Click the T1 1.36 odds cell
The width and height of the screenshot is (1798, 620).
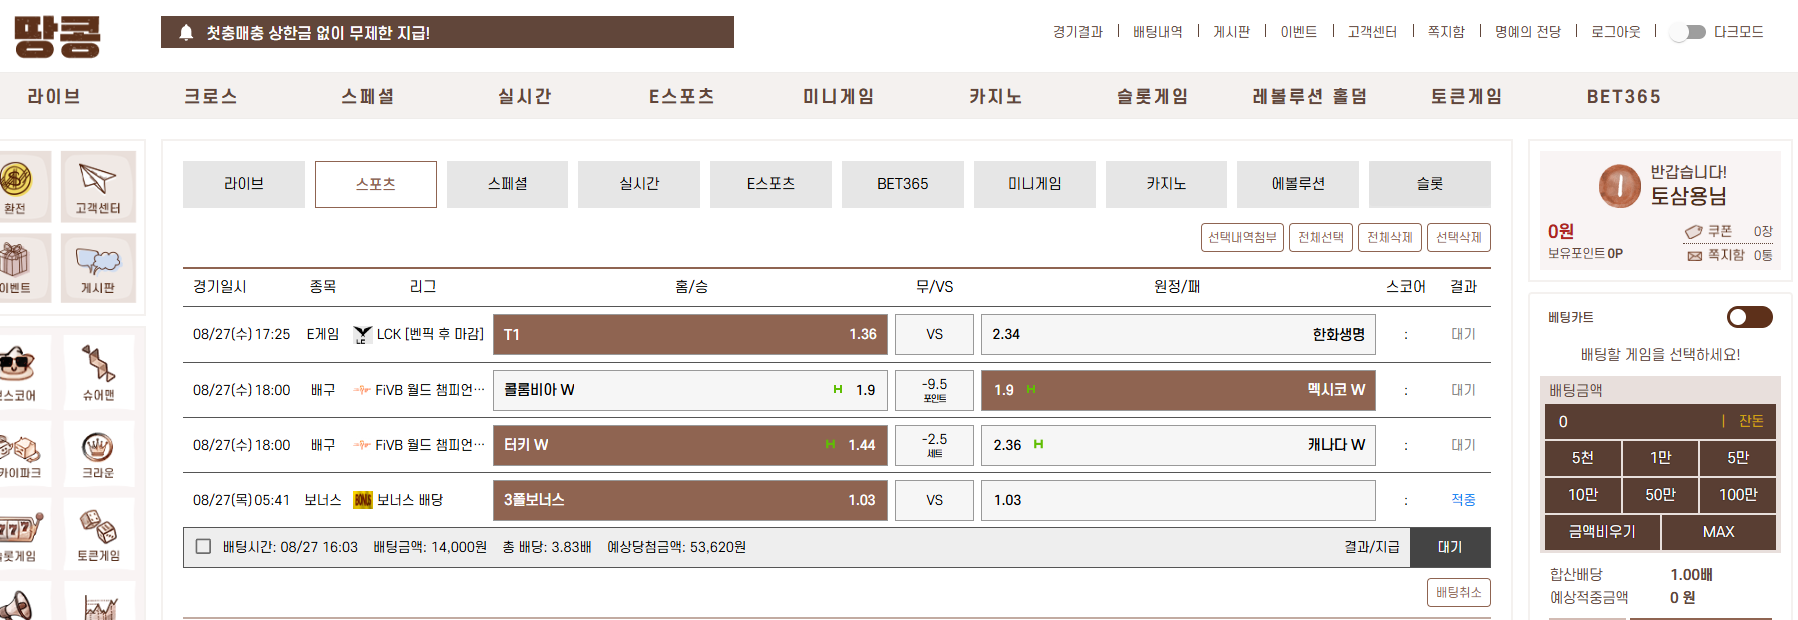[x=691, y=335]
